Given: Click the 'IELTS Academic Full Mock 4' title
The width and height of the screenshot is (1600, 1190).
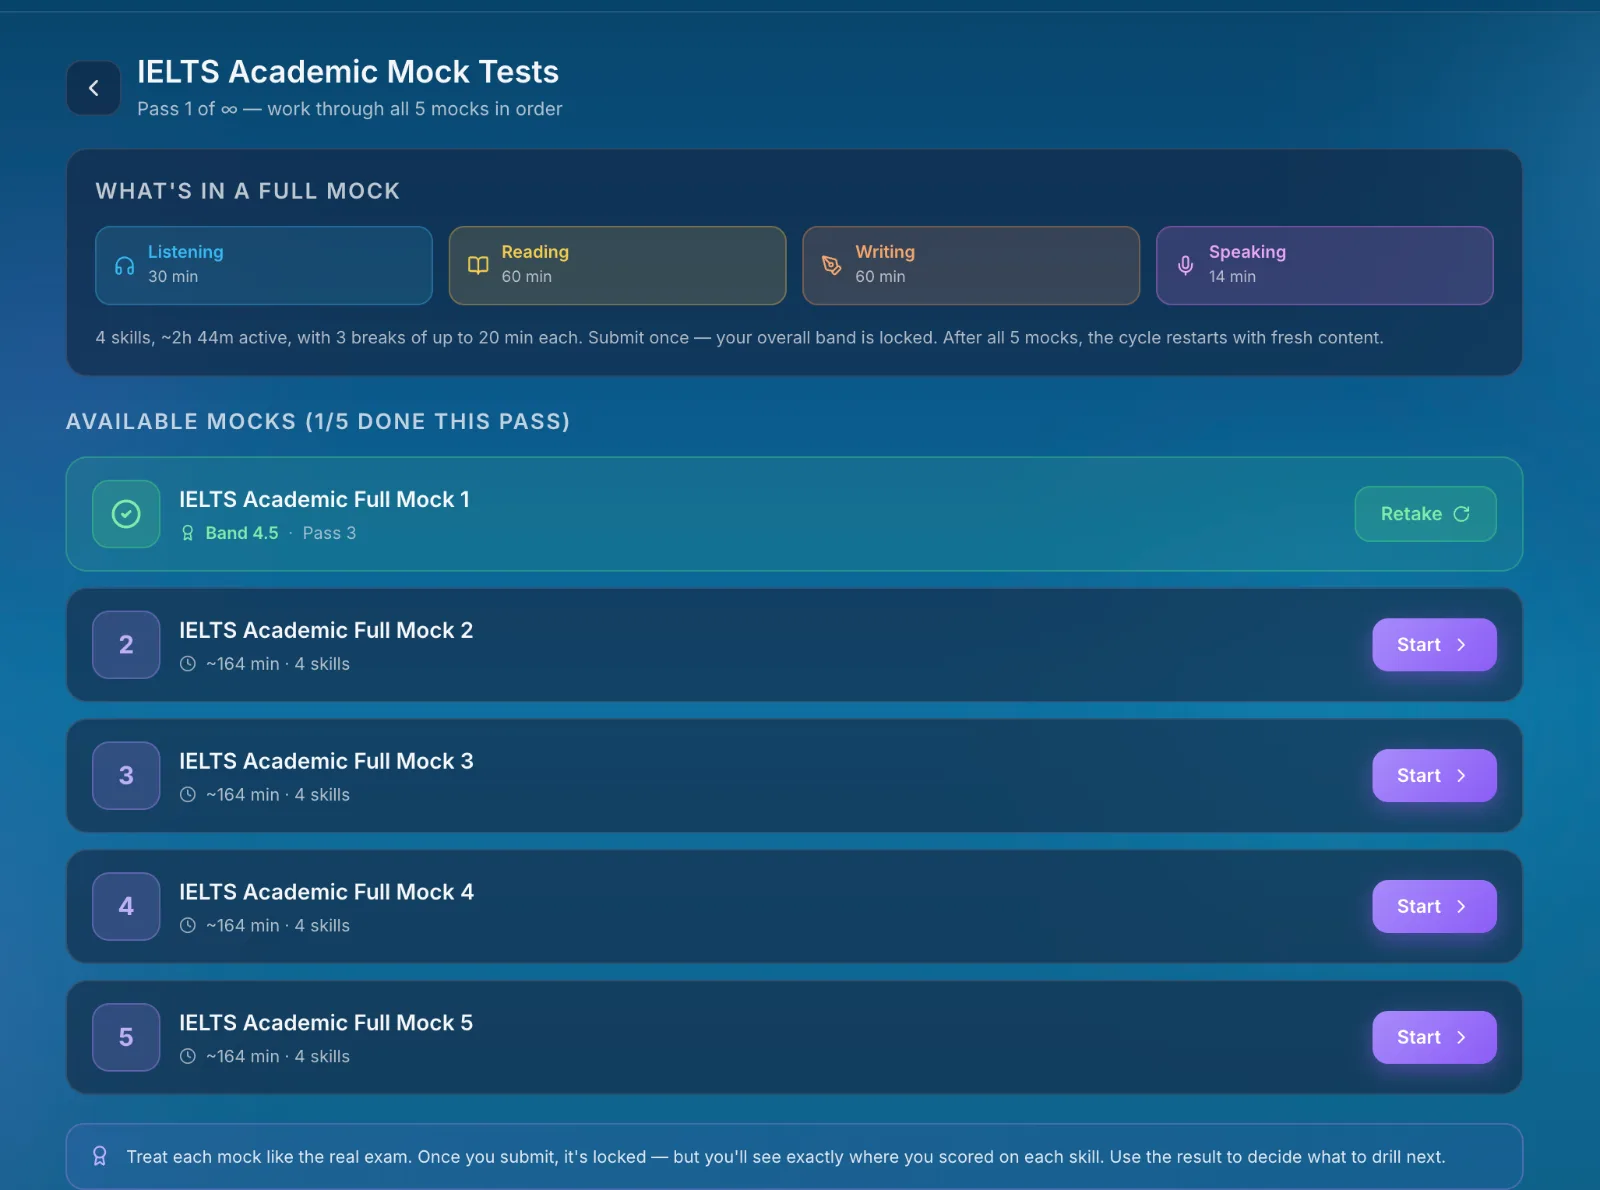Looking at the screenshot, I should pos(326,892).
